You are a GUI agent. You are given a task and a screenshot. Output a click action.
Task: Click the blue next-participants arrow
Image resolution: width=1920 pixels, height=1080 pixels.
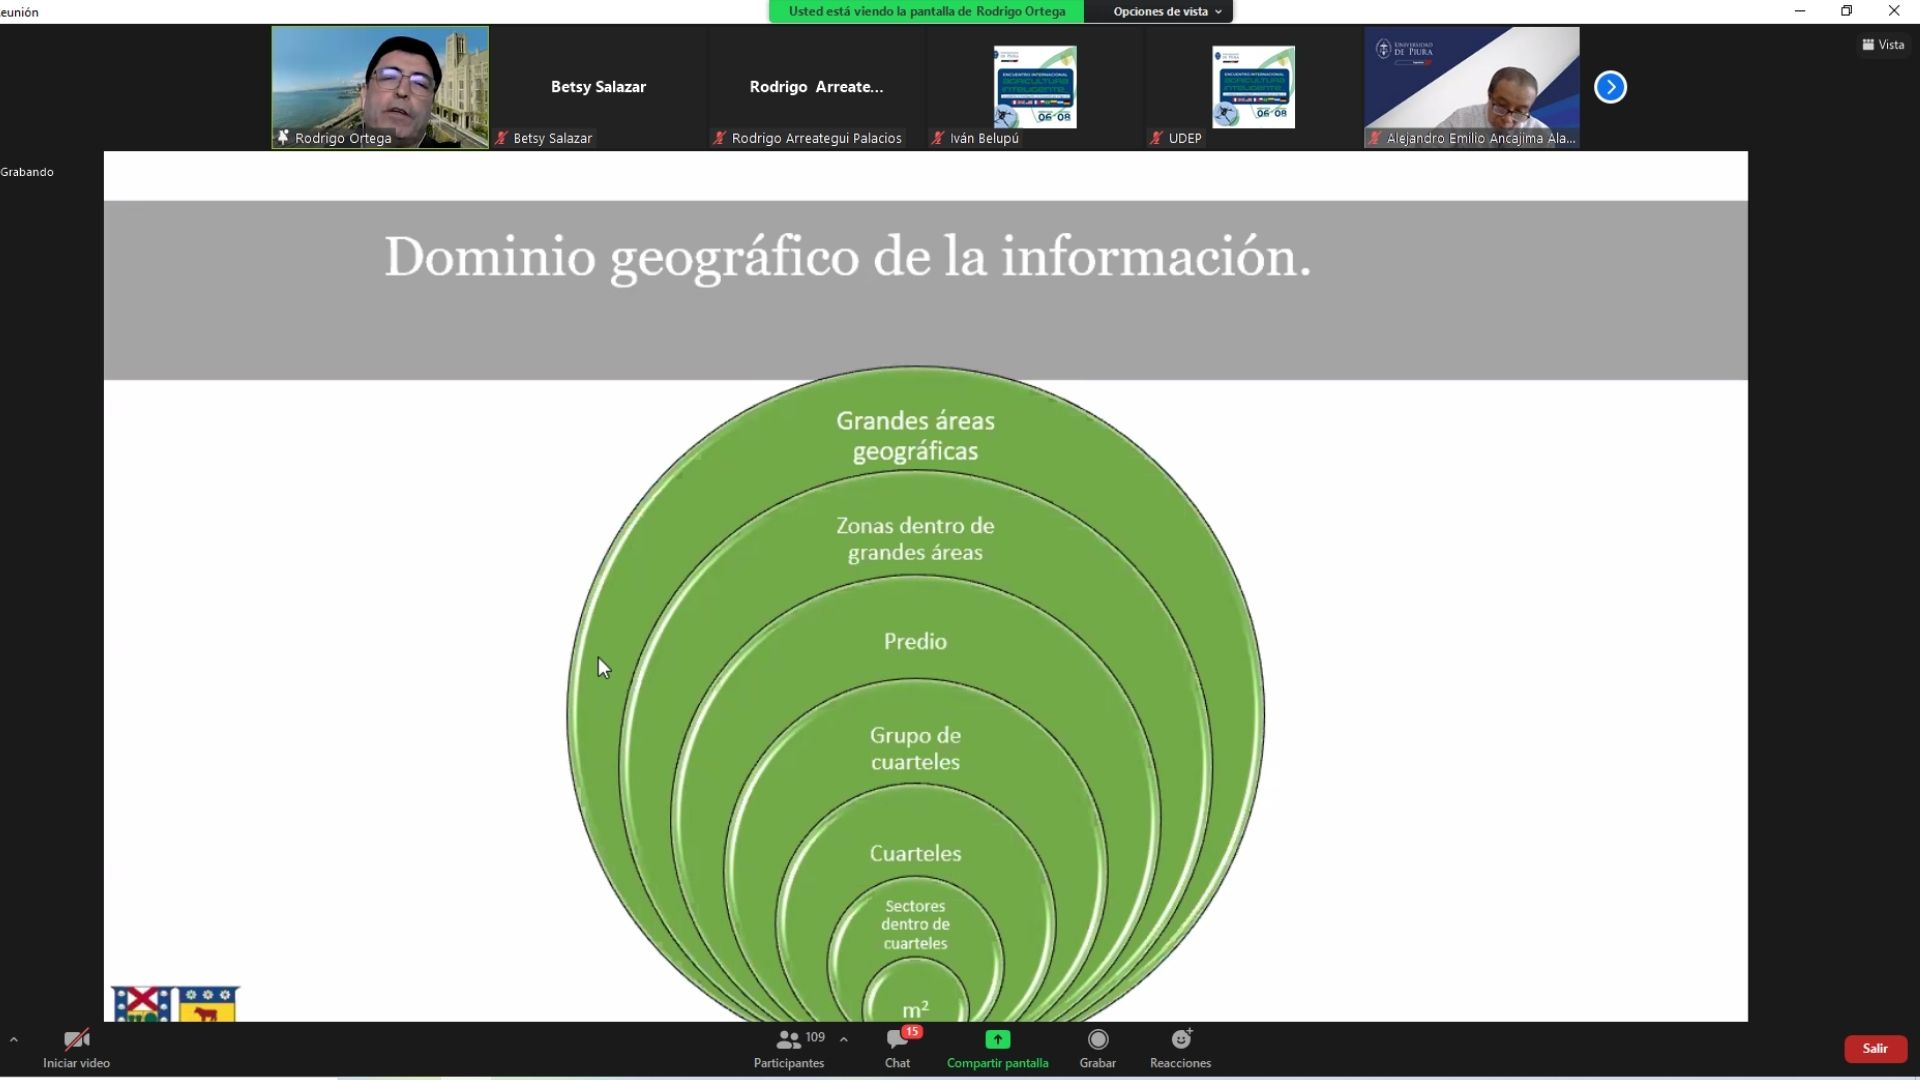1610,87
